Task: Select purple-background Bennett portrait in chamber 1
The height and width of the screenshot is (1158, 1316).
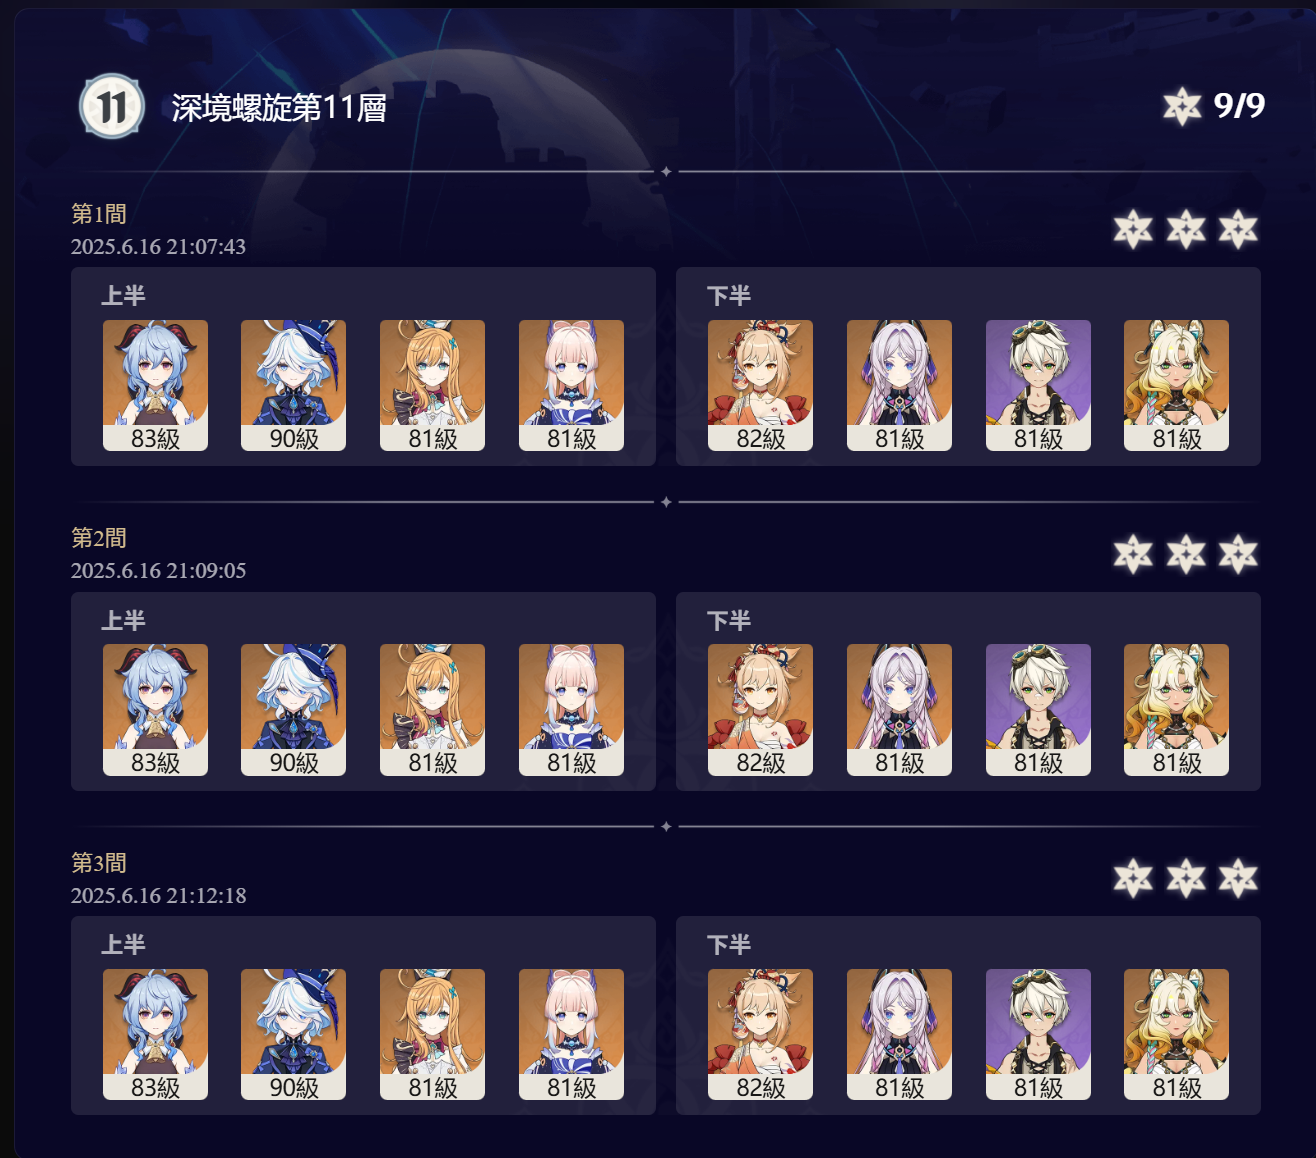Action: 1038,385
